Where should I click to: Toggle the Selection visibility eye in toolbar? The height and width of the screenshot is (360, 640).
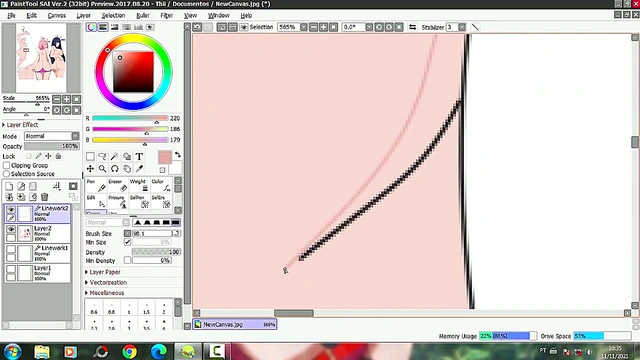pyautogui.click(x=244, y=27)
